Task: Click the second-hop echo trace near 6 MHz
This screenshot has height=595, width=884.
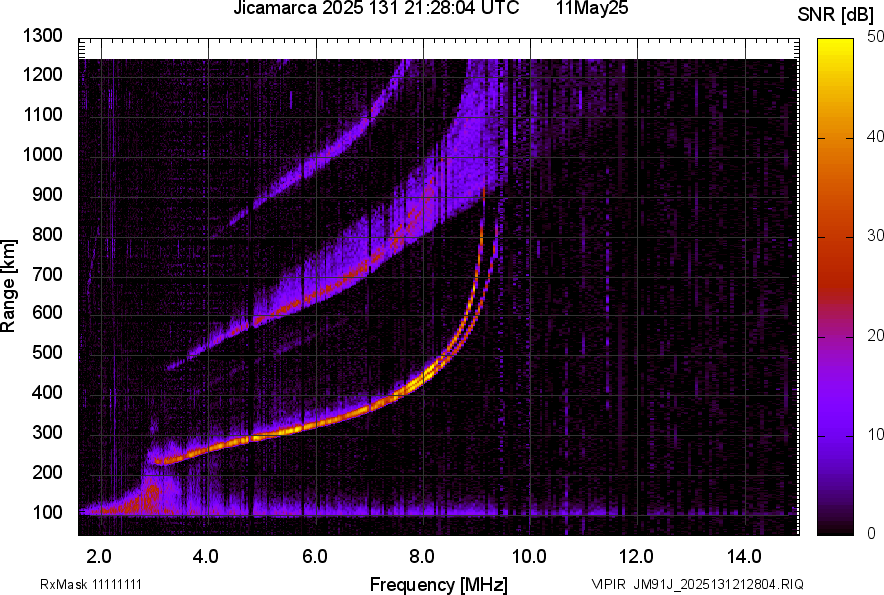Action: click(316, 296)
